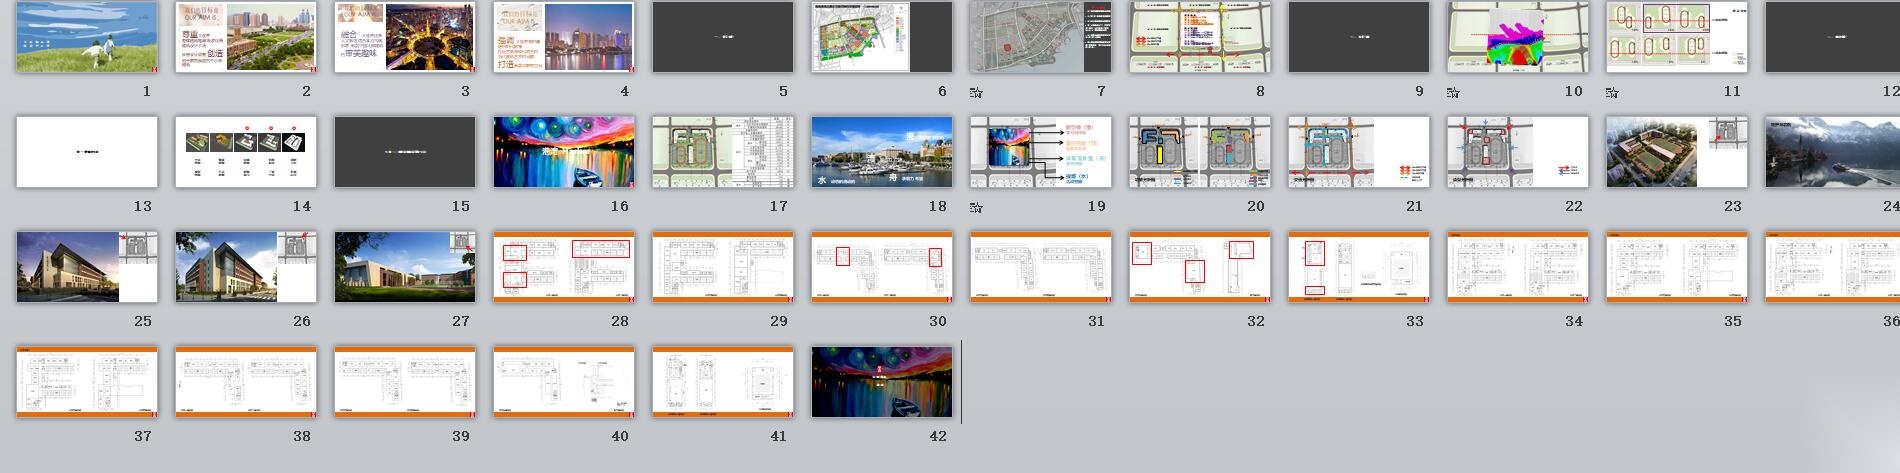Select slide 26 street-view building rendering
The image size is (1900, 473).
click(246, 267)
